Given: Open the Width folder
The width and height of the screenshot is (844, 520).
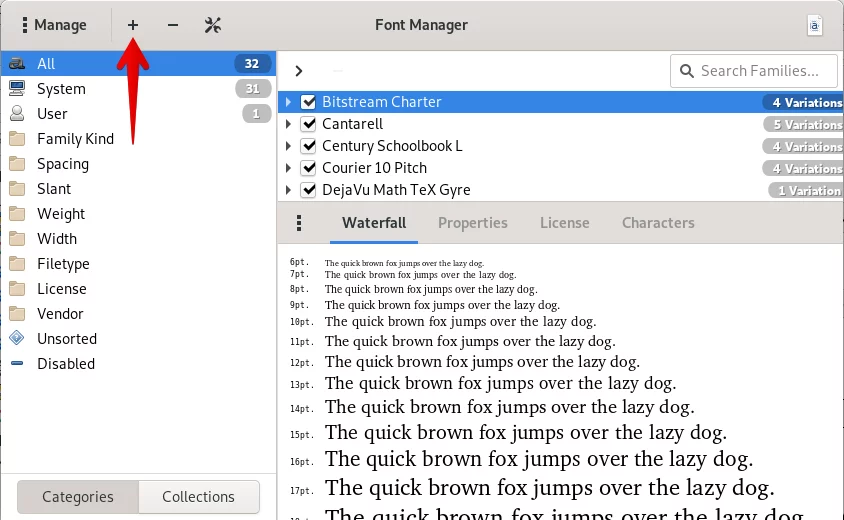Looking at the screenshot, I should click(138, 238).
